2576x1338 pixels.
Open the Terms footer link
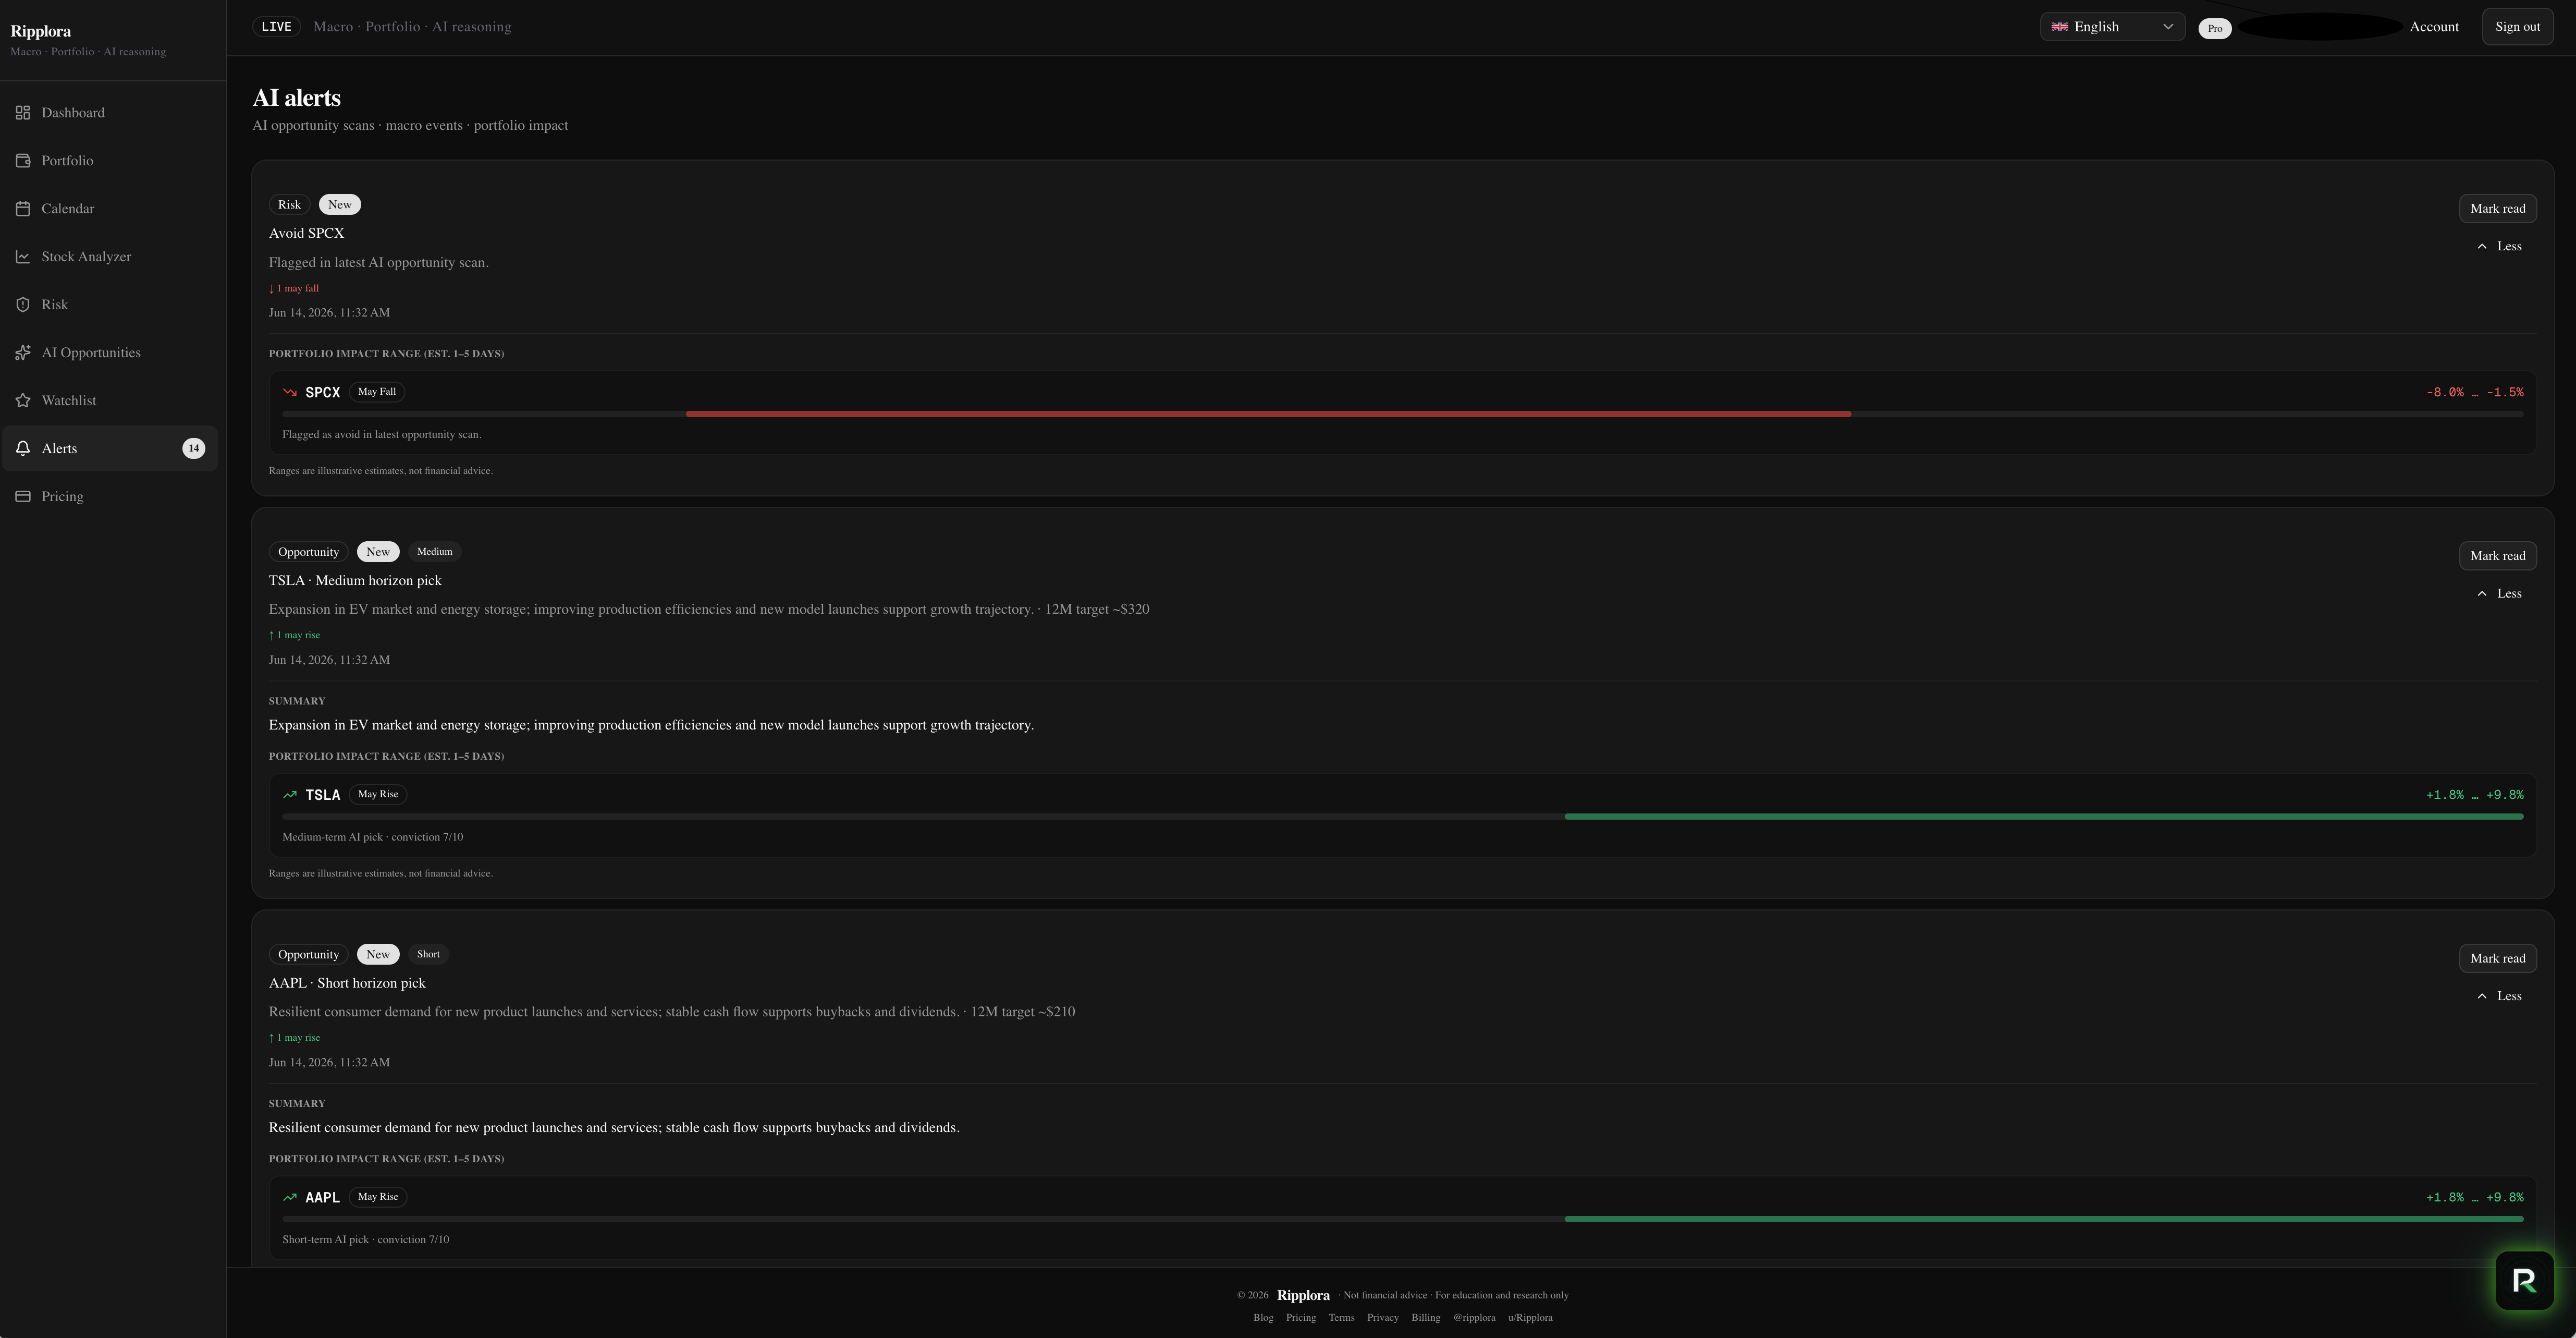(1341, 1318)
